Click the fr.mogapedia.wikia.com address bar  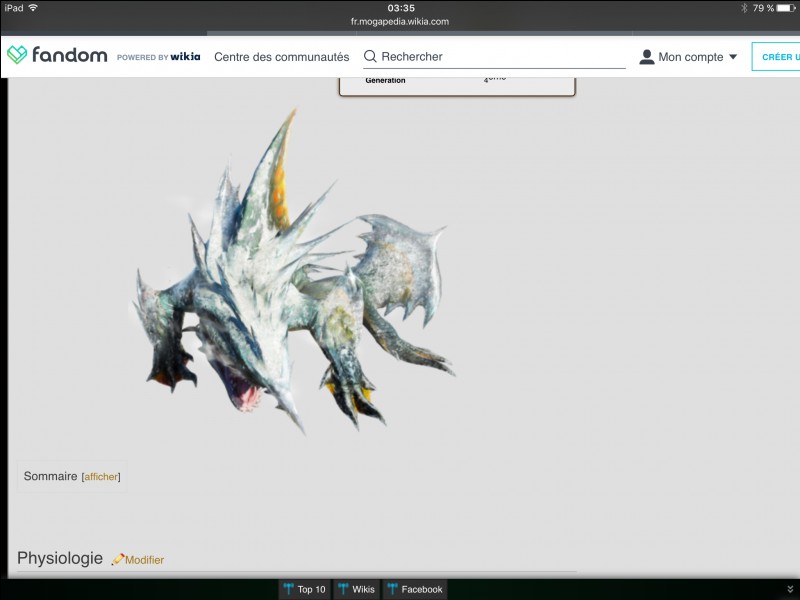click(x=400, y=21)
